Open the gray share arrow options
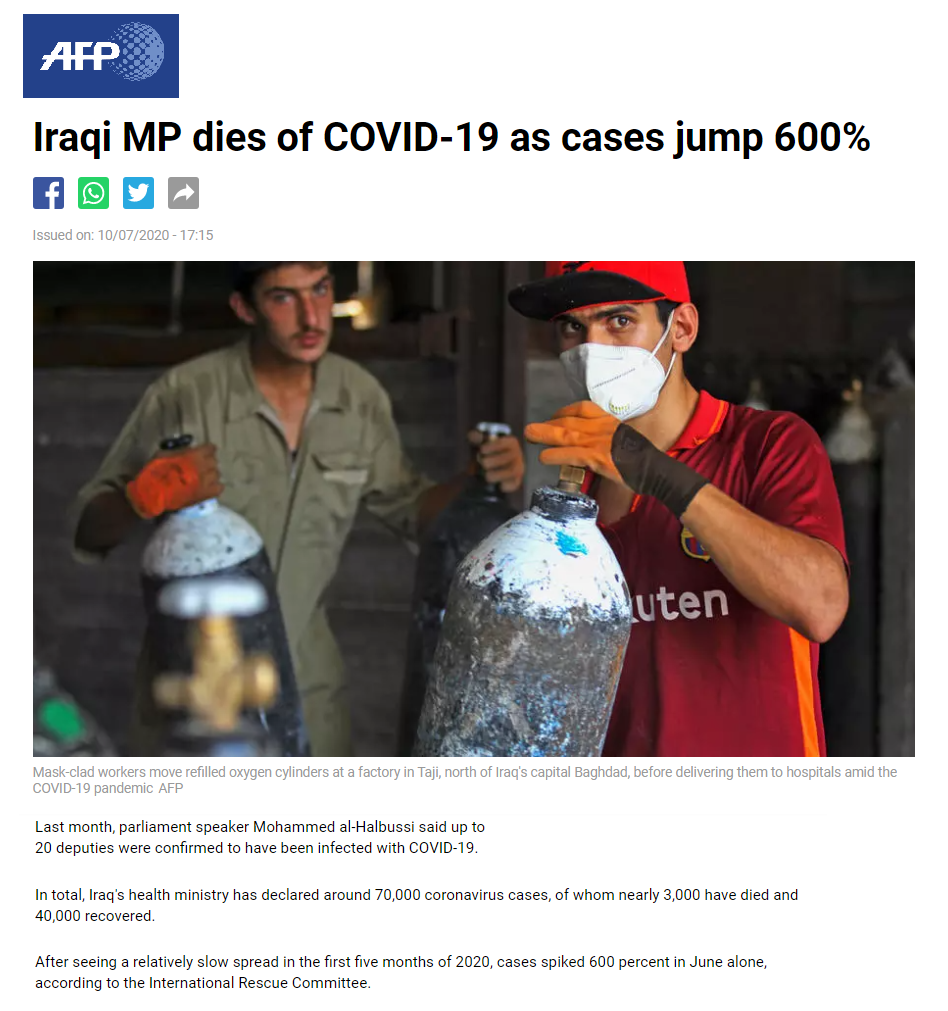Screen dimensions: 948x1011 point(184,193)
